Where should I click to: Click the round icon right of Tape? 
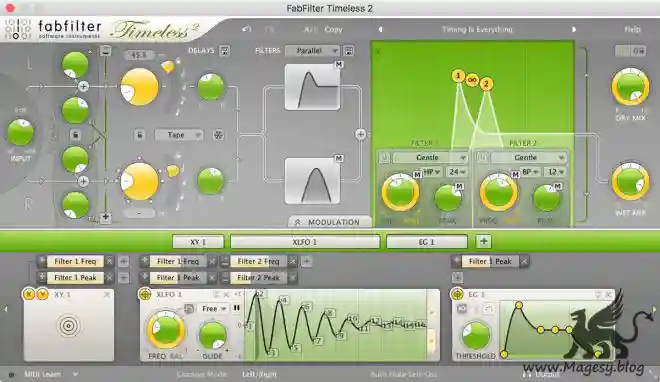[218, 135]
